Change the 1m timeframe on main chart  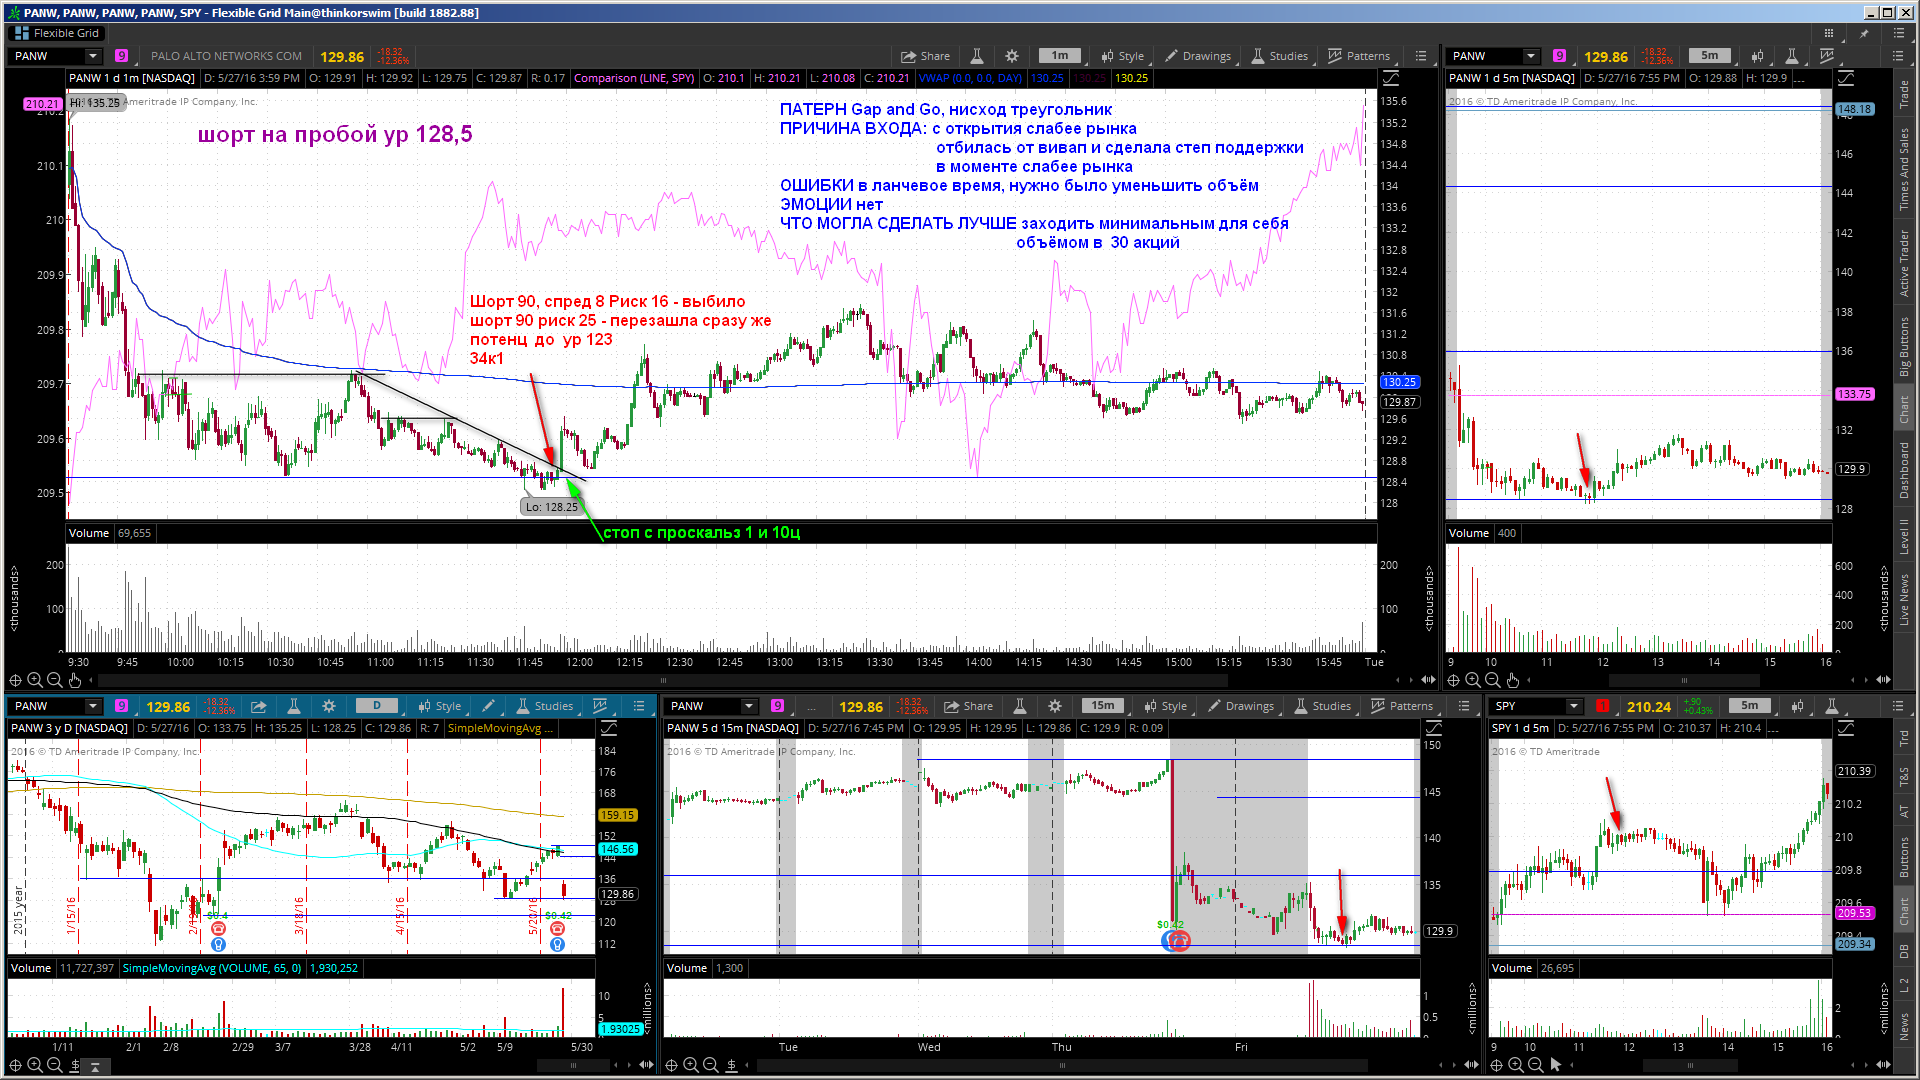(1060, 56)
